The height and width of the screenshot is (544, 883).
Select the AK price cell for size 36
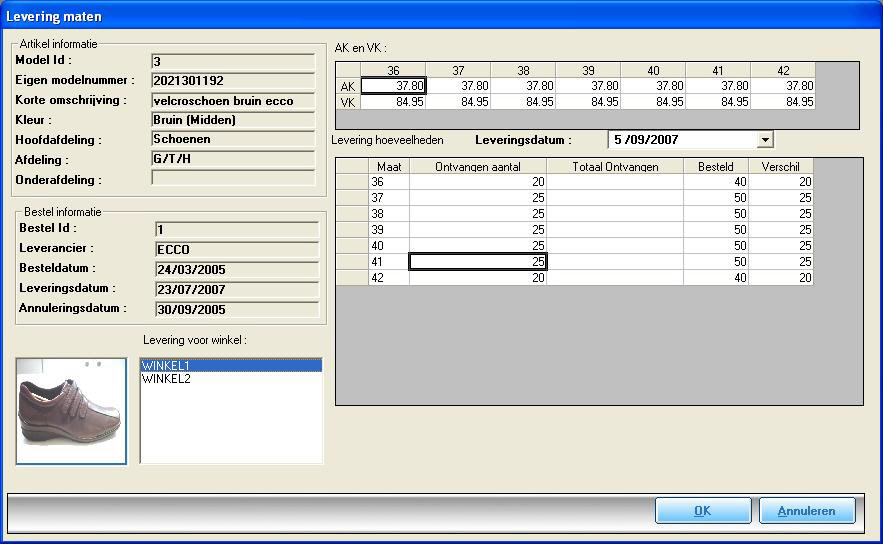[393, 86]
